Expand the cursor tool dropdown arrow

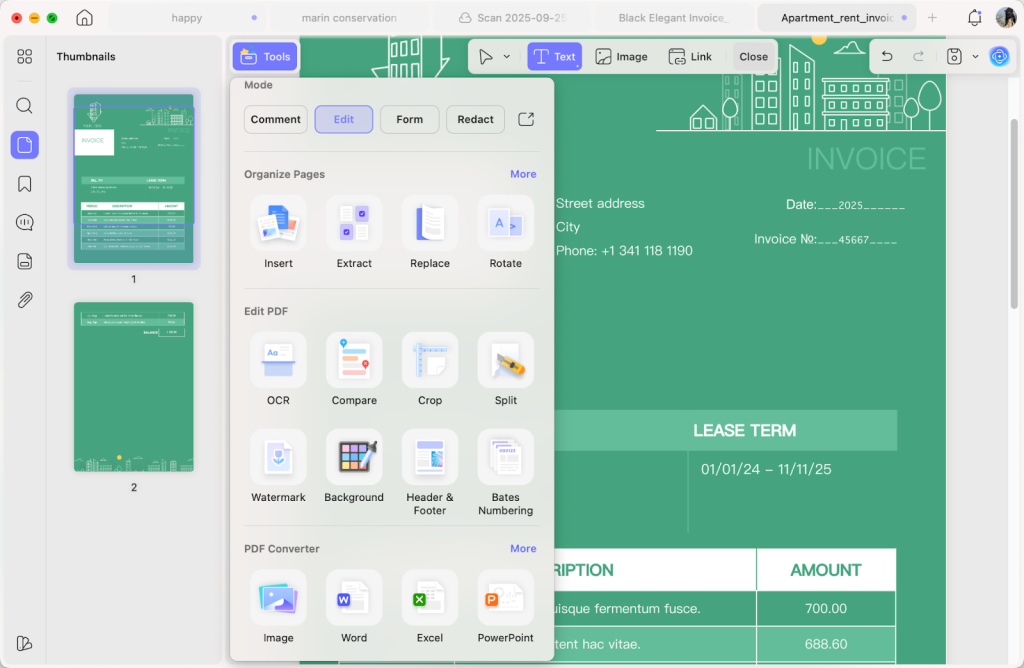click(507, 57)
